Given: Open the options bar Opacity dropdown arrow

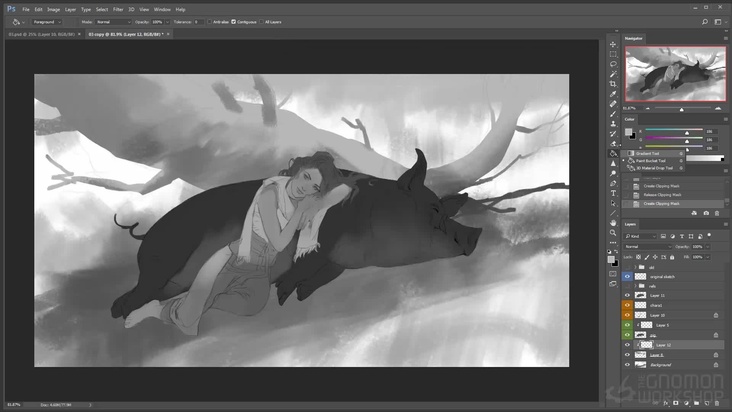Looking at the screenshot, I should tap(167, 22).
